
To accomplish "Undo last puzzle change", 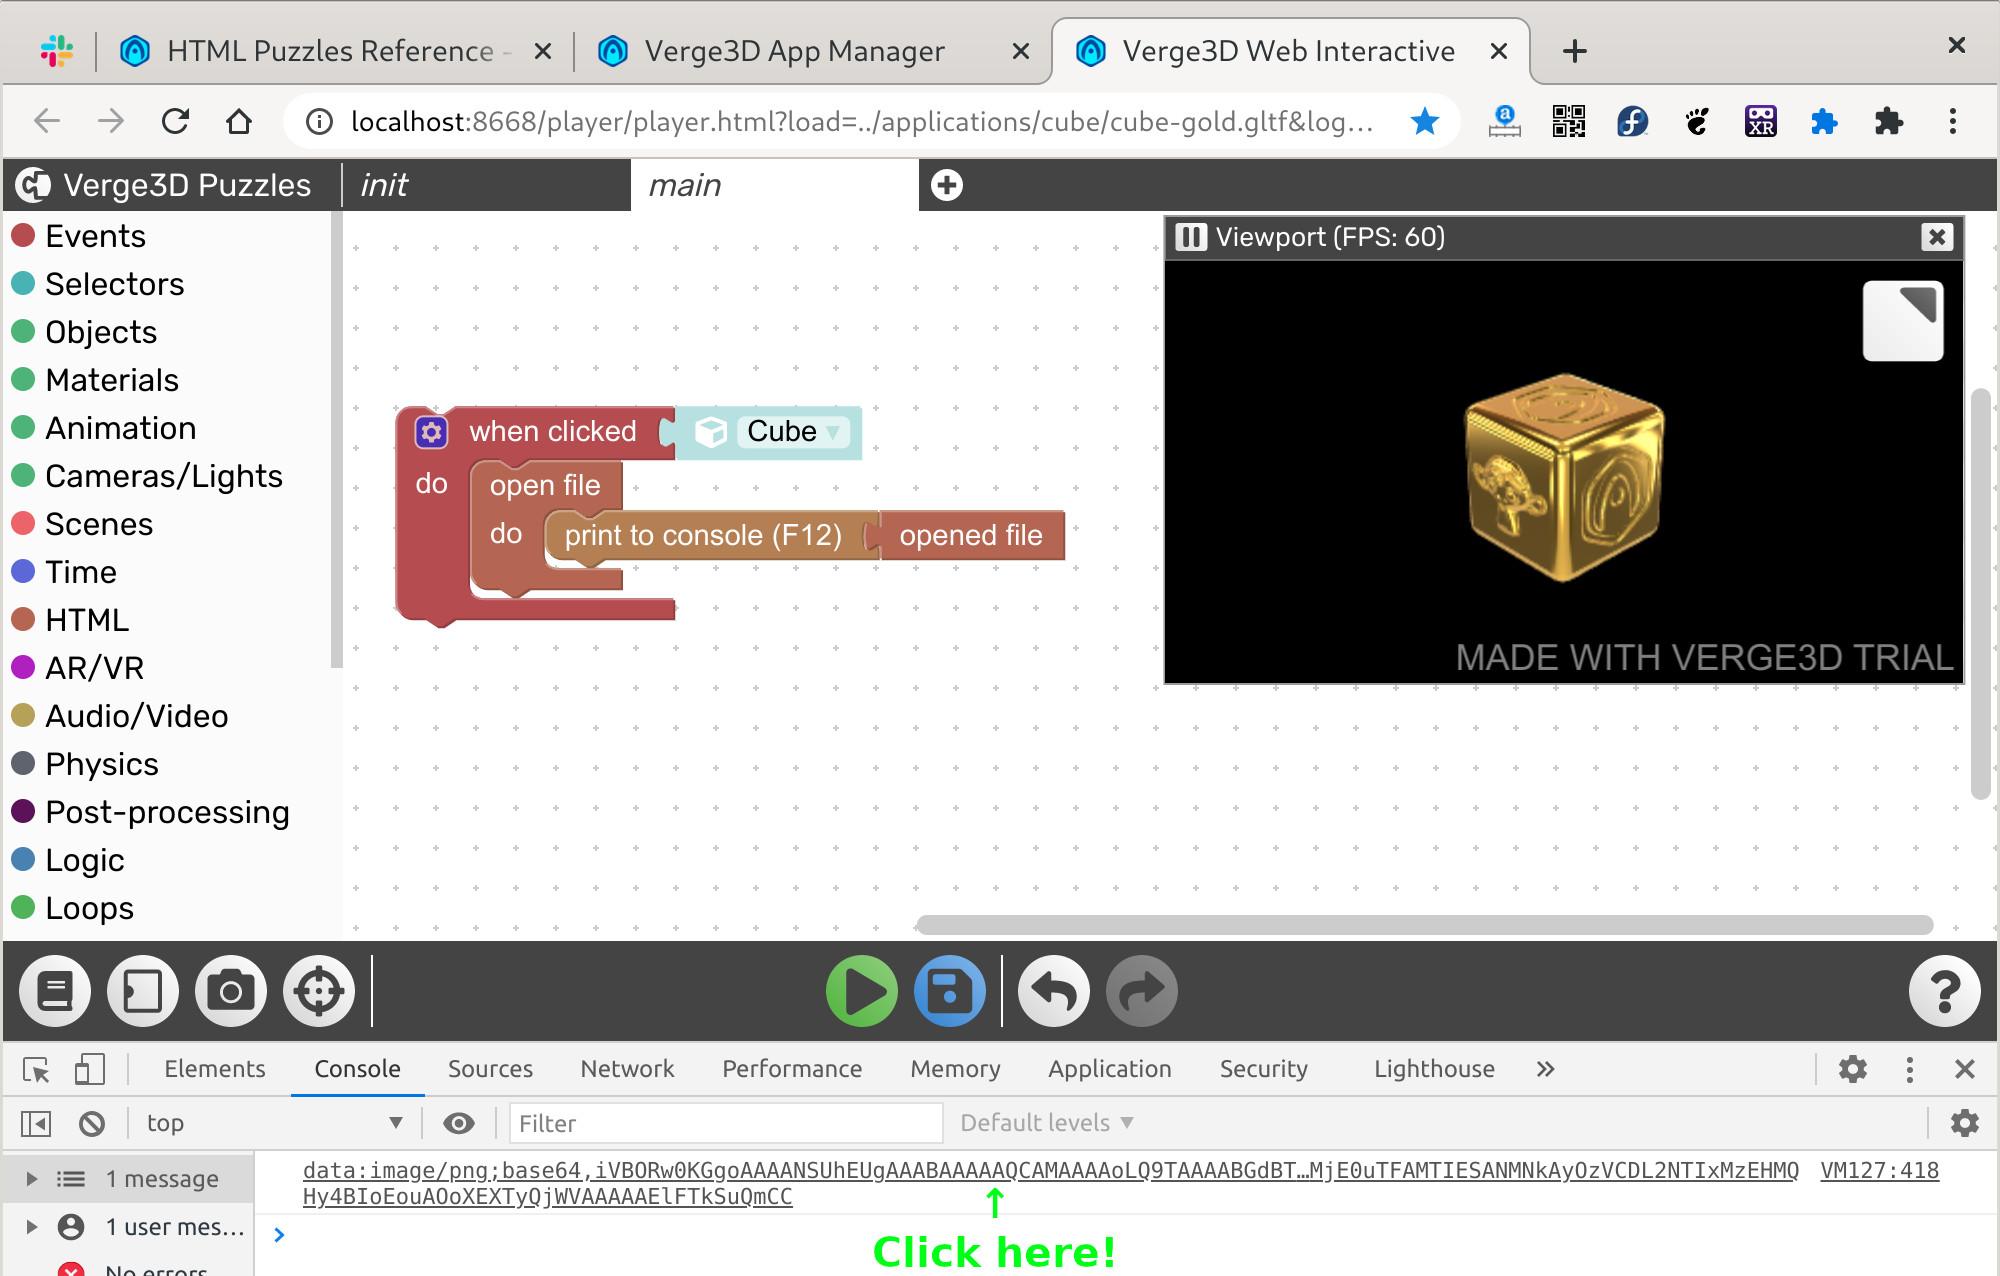I will 1053,991.
